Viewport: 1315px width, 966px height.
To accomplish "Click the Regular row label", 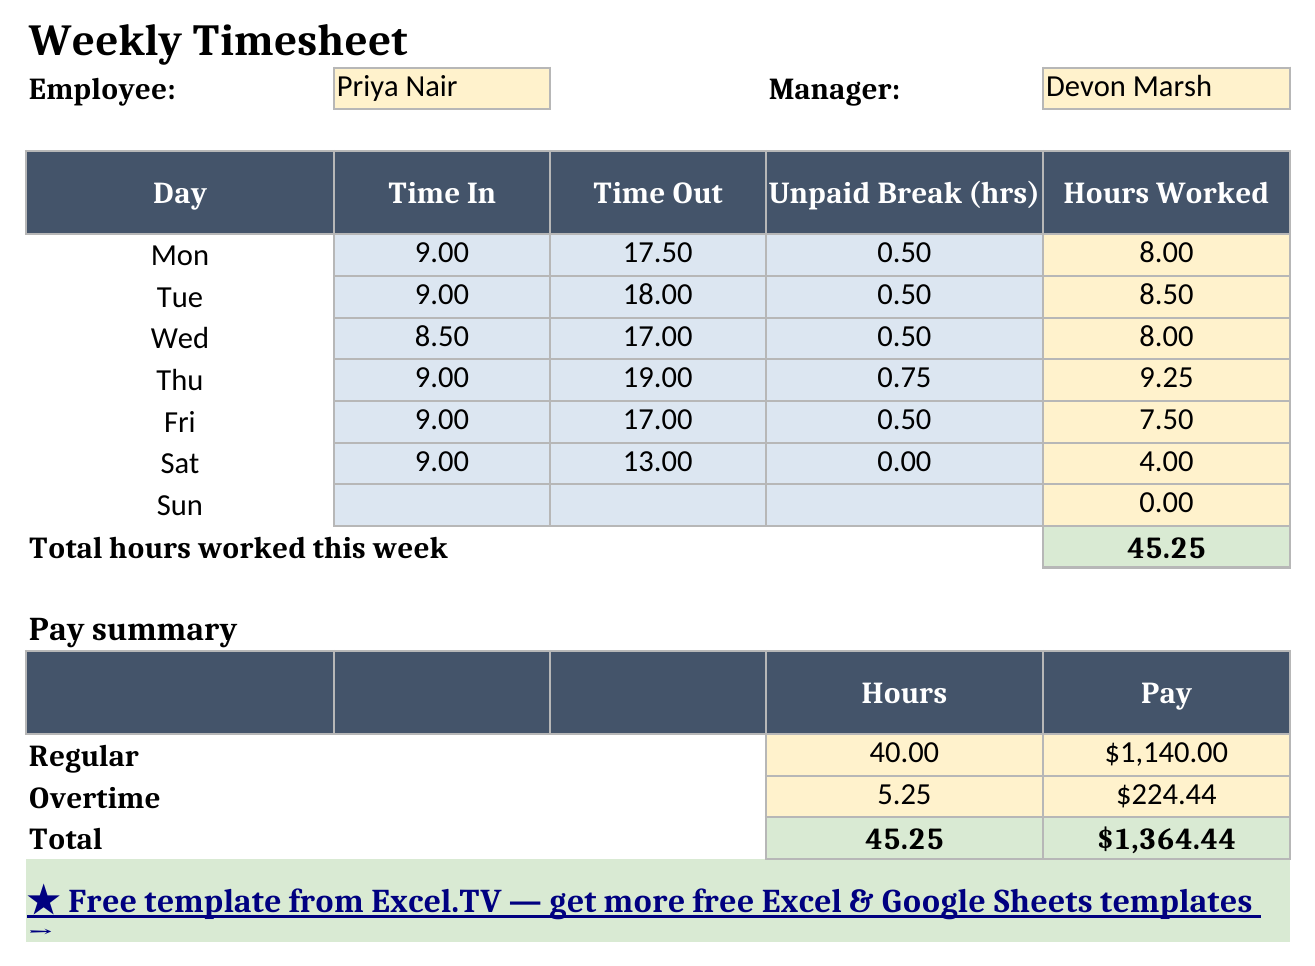I will coord(84,756).
